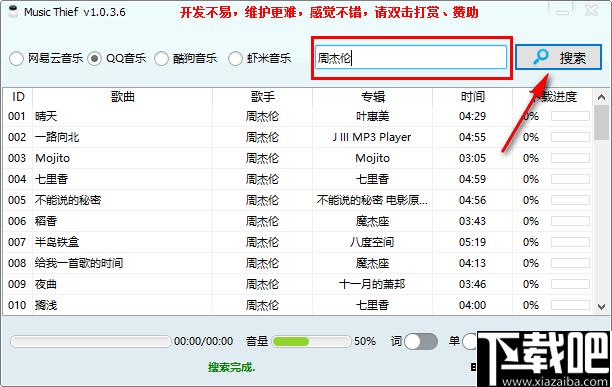Adjust the 音量 volume slider
612x387 pixels.
coord(311,341)
